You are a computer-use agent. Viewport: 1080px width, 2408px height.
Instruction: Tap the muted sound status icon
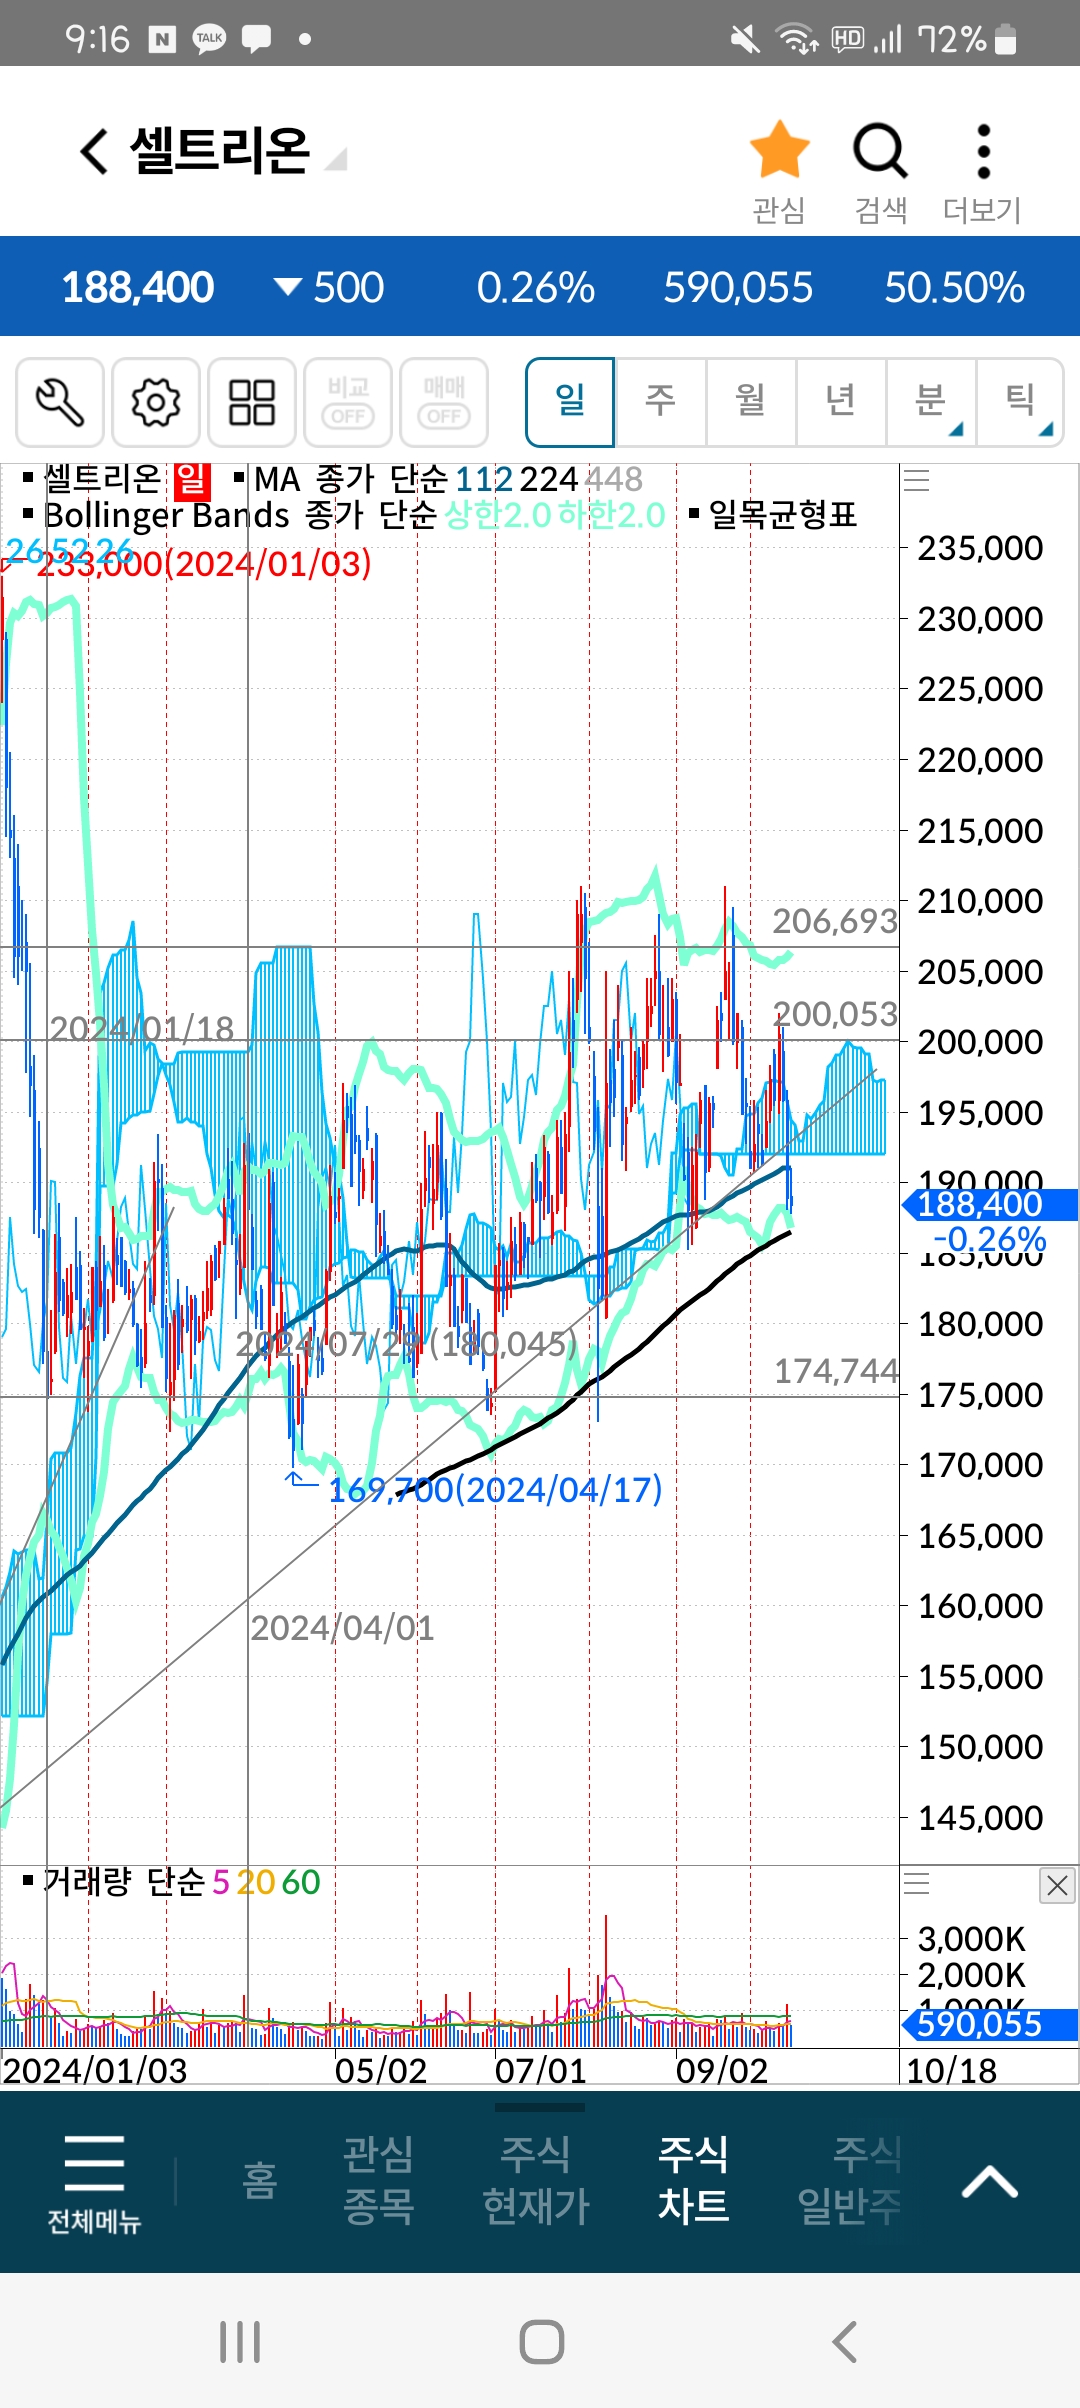[745, 39]
